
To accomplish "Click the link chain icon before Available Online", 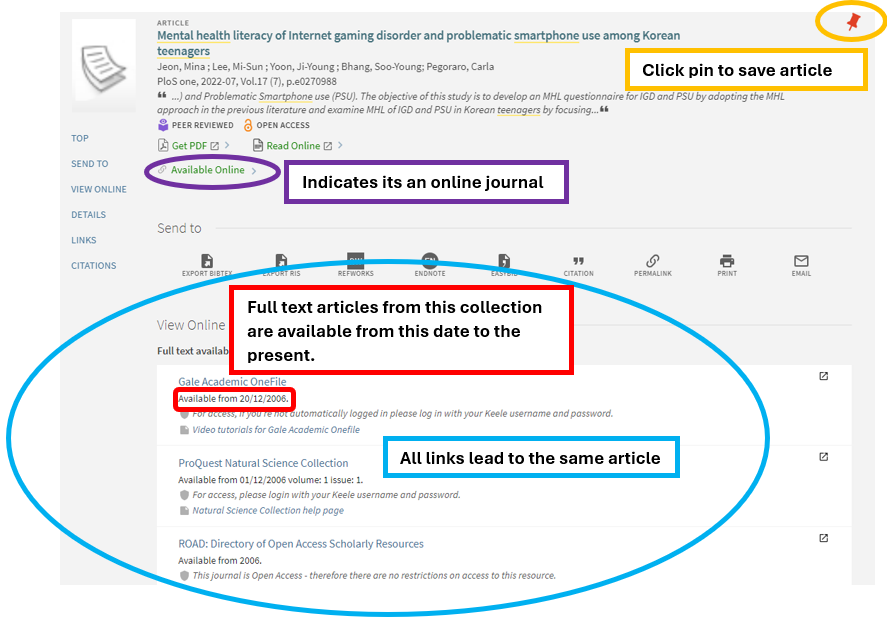I will (162, 170).
